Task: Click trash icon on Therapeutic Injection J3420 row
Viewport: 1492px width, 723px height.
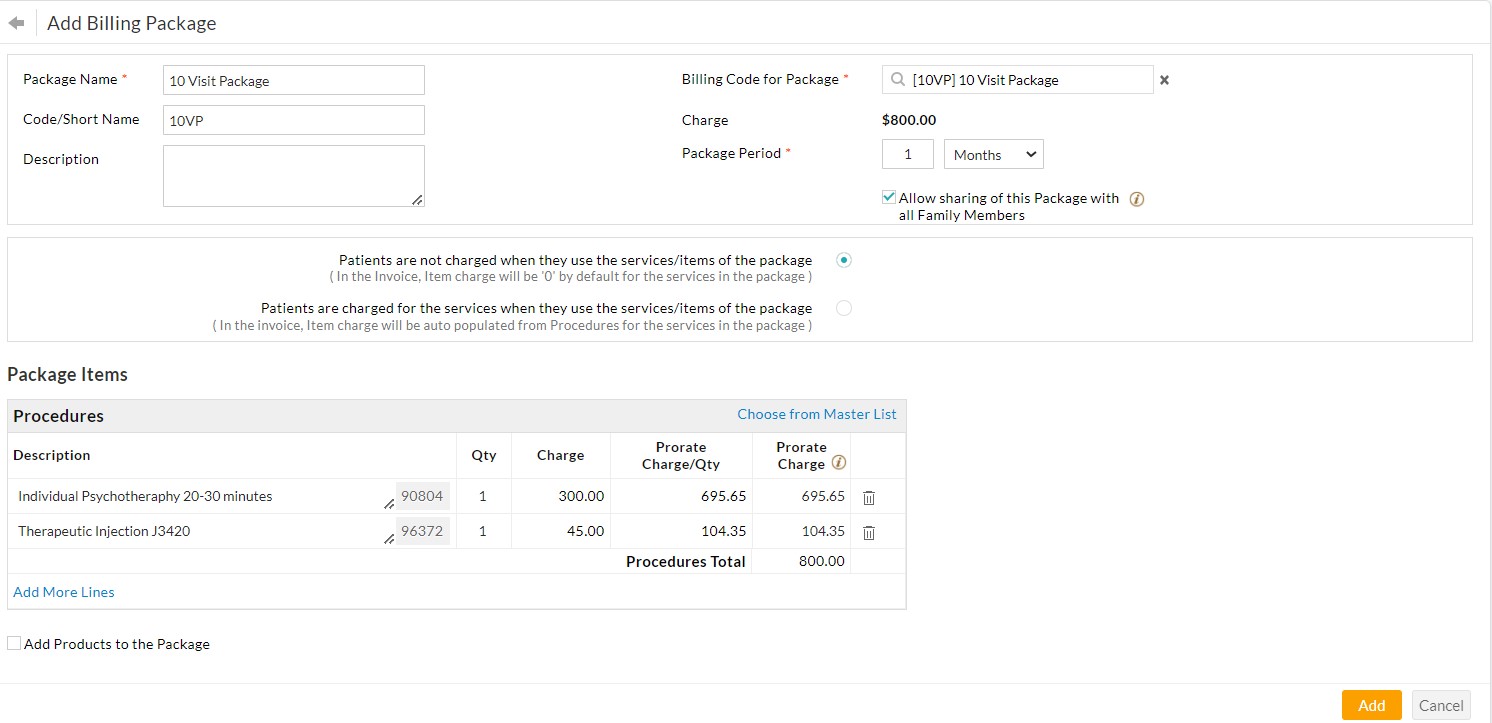Action: pyautogui.click(x=868, y=532)
